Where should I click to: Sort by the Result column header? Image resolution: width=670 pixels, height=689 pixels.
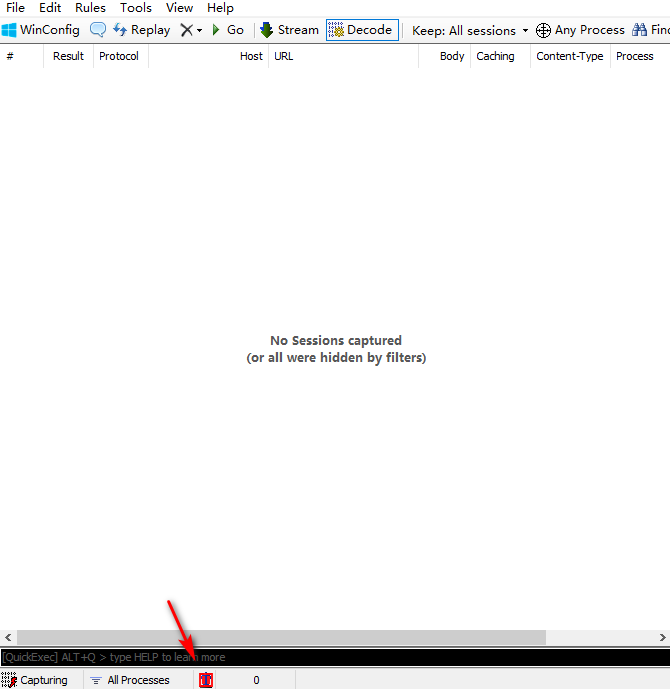click(68, 56)
